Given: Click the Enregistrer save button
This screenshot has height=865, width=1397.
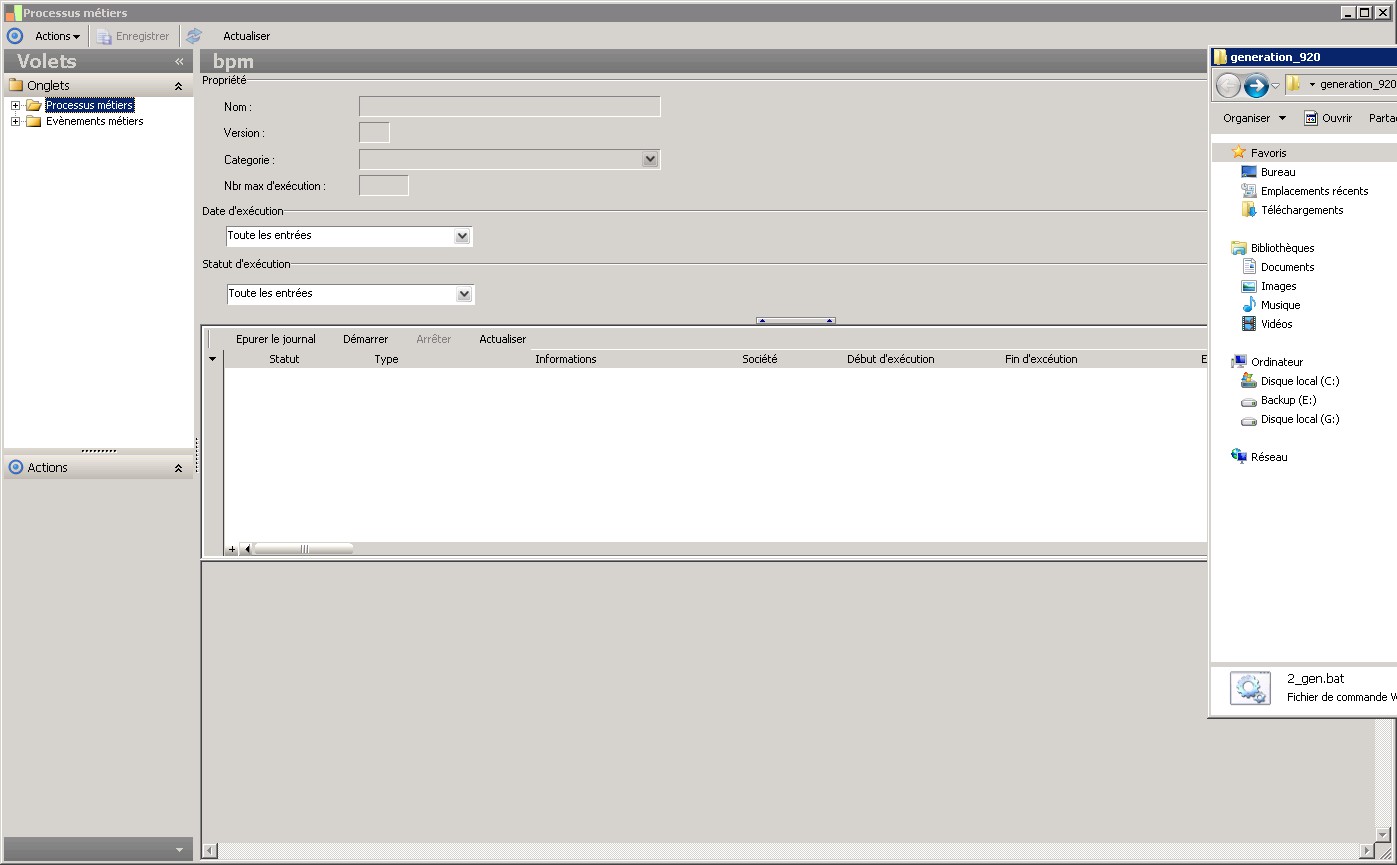Looking at the screenshot, I should 133,36.
